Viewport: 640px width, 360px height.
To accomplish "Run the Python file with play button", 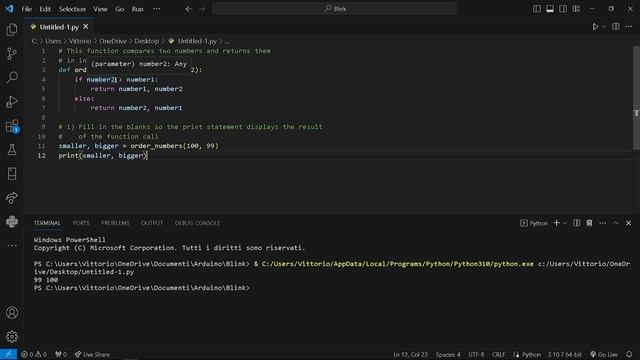I will click(x=595, y=27).
